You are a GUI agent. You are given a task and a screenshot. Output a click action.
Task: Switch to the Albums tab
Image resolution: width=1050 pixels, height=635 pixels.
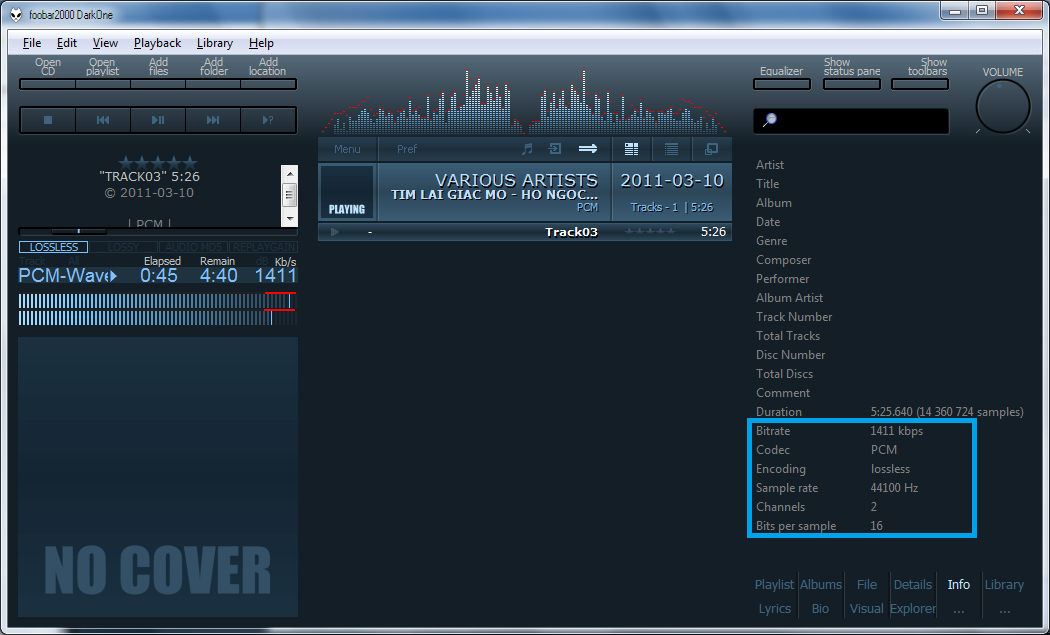pos(820,584)
